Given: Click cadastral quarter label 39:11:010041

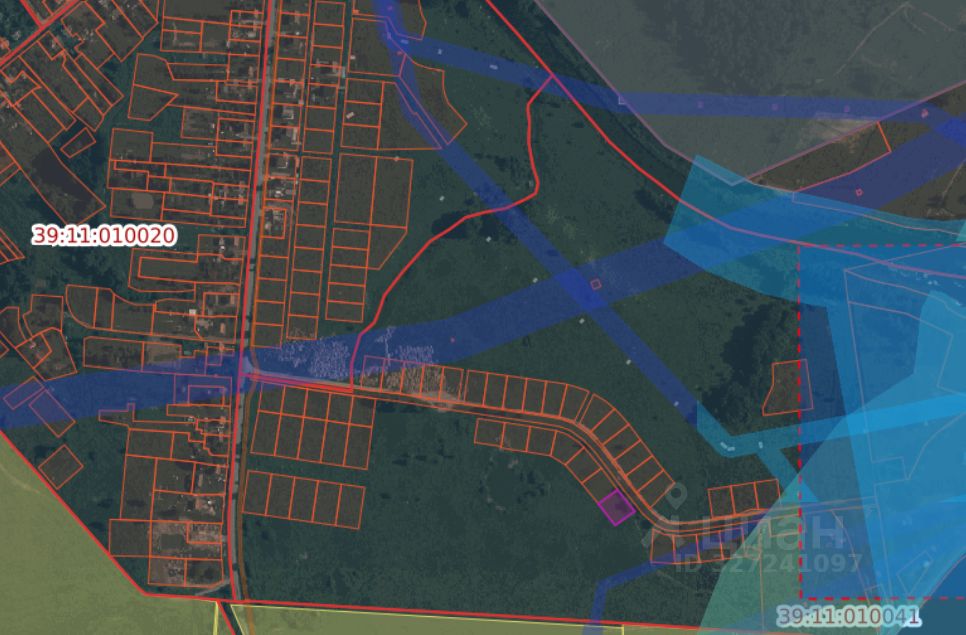Looking at the screenshot, I should click(x=848, y=615).
